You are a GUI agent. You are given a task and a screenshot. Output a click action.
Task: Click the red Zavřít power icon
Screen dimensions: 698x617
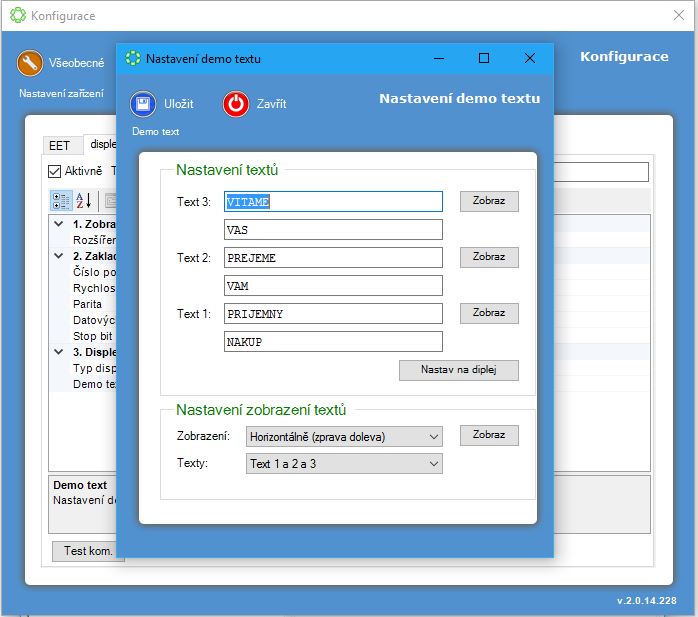pos(236,104)
